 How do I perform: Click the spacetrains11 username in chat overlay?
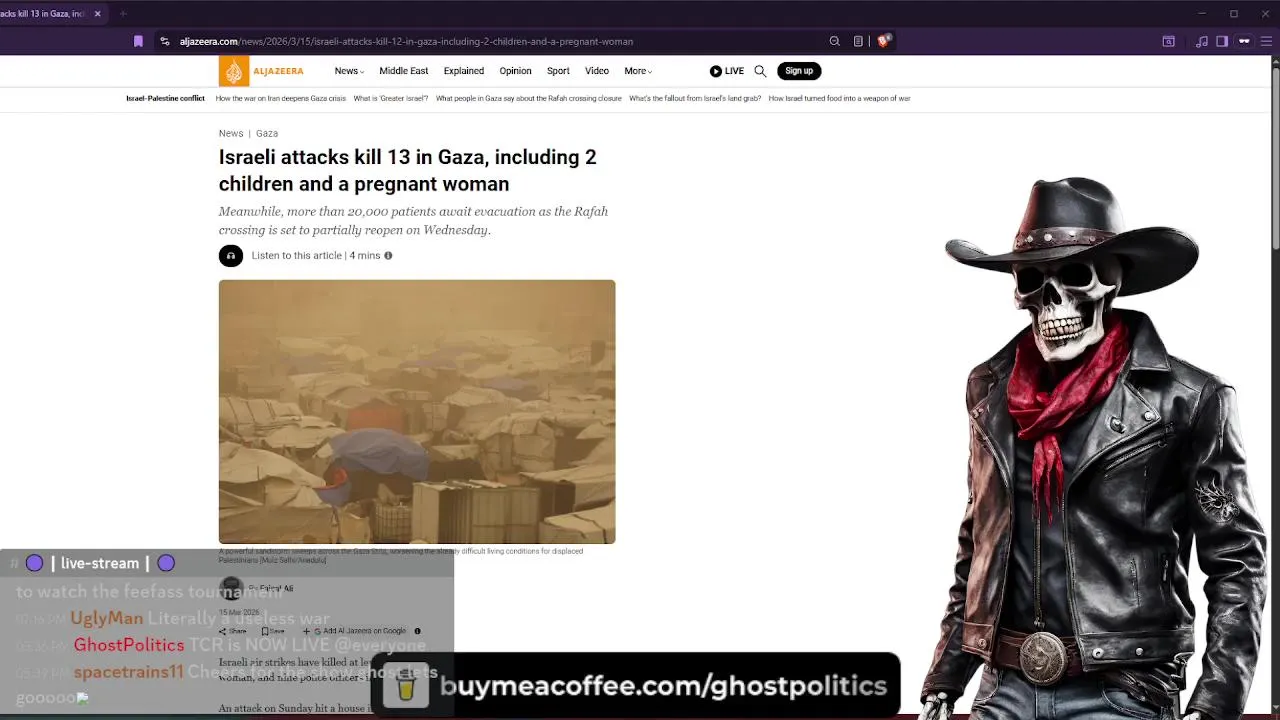(x=129, y=672)
